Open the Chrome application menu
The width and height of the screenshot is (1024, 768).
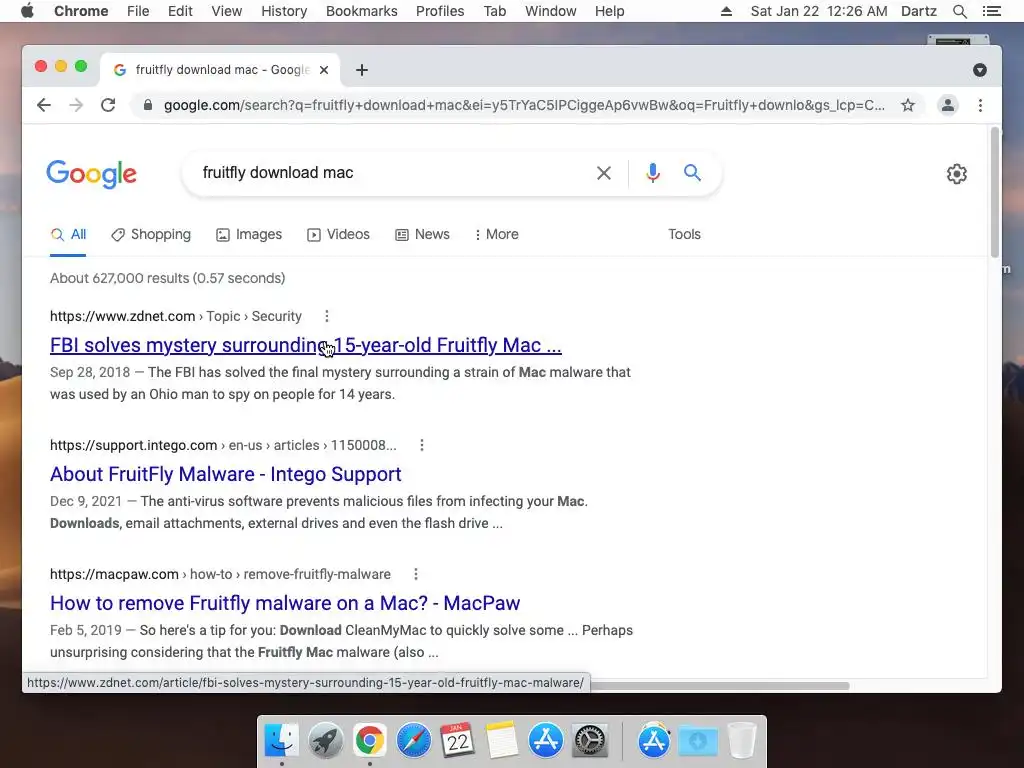(81, 11)
